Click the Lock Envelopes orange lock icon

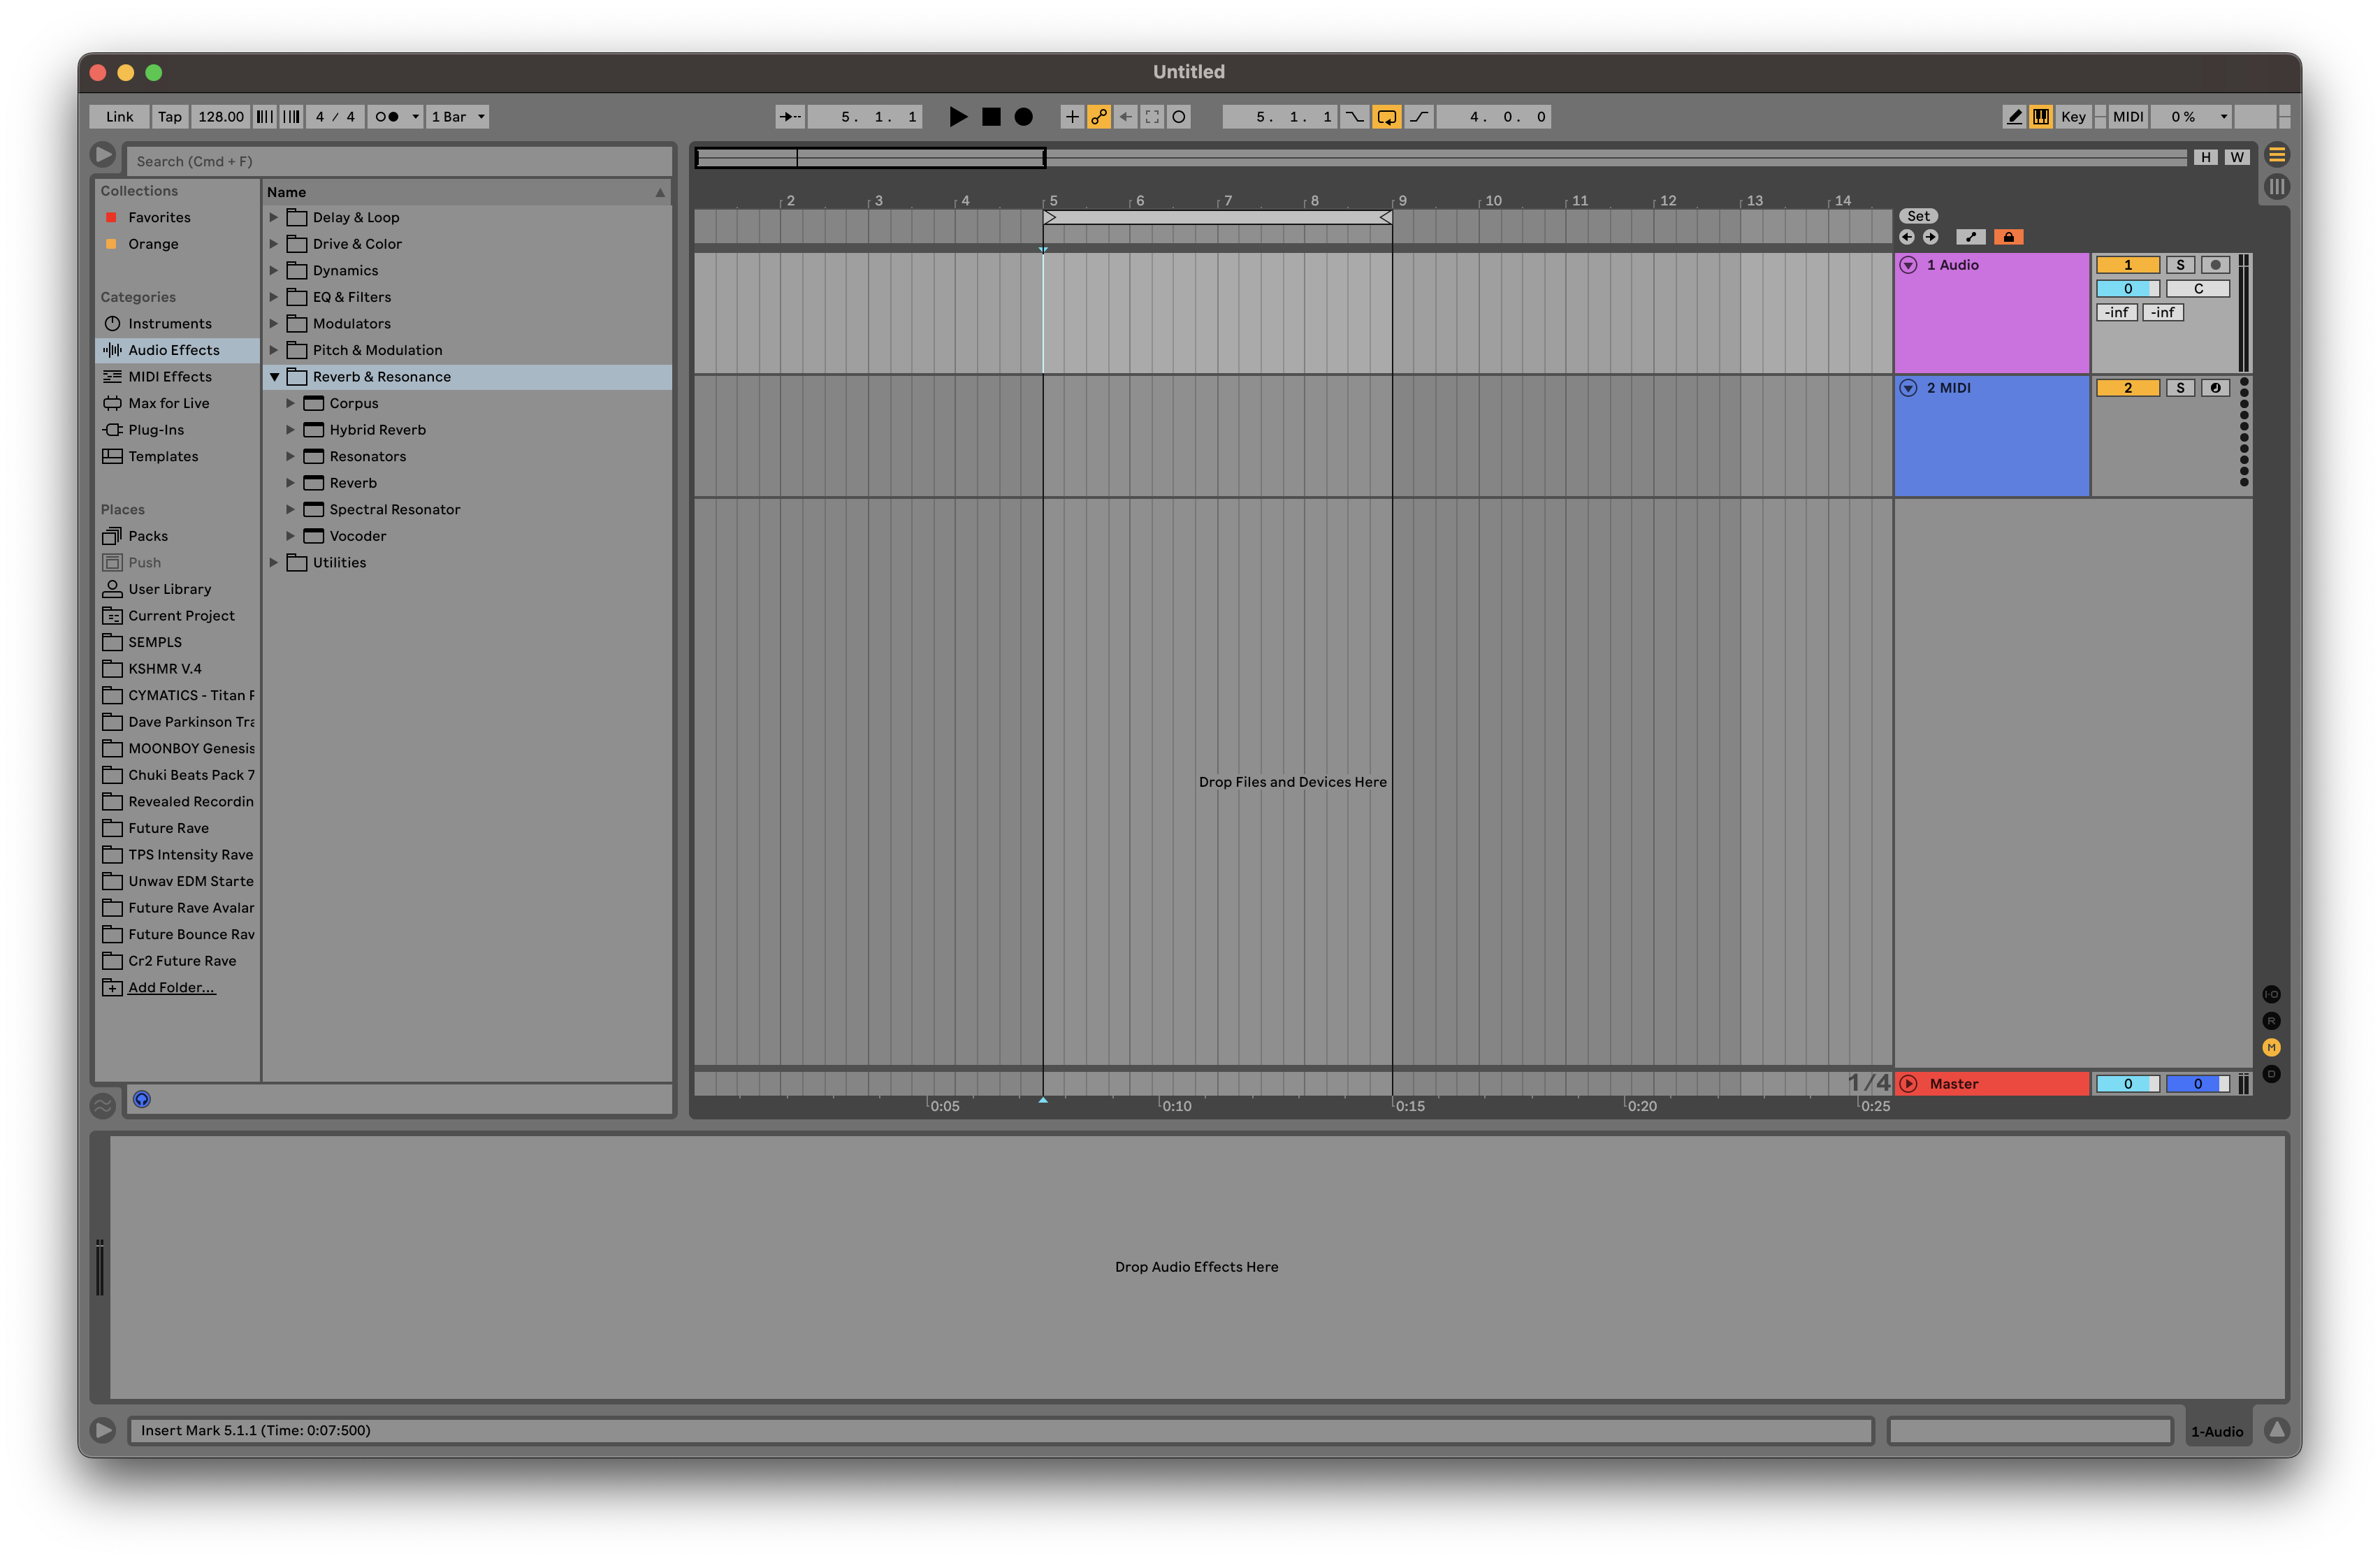tap(2008, 237)
